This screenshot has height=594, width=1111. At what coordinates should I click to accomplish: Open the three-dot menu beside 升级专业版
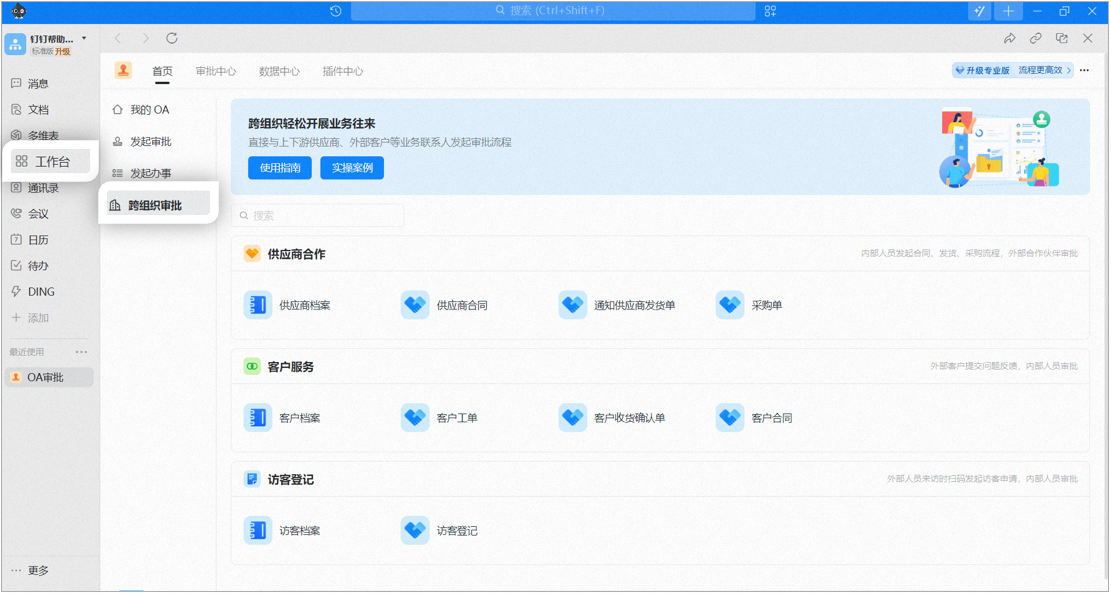pos(1084,70)
